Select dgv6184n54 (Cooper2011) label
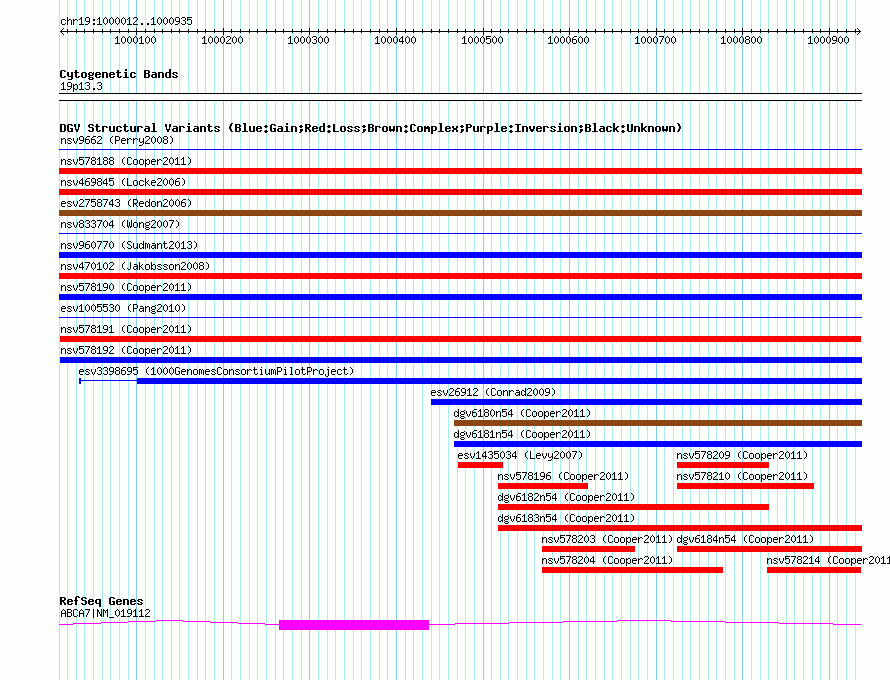Image resolution: width=890 pixels, height=680 pixels. (x=745, y=539)
